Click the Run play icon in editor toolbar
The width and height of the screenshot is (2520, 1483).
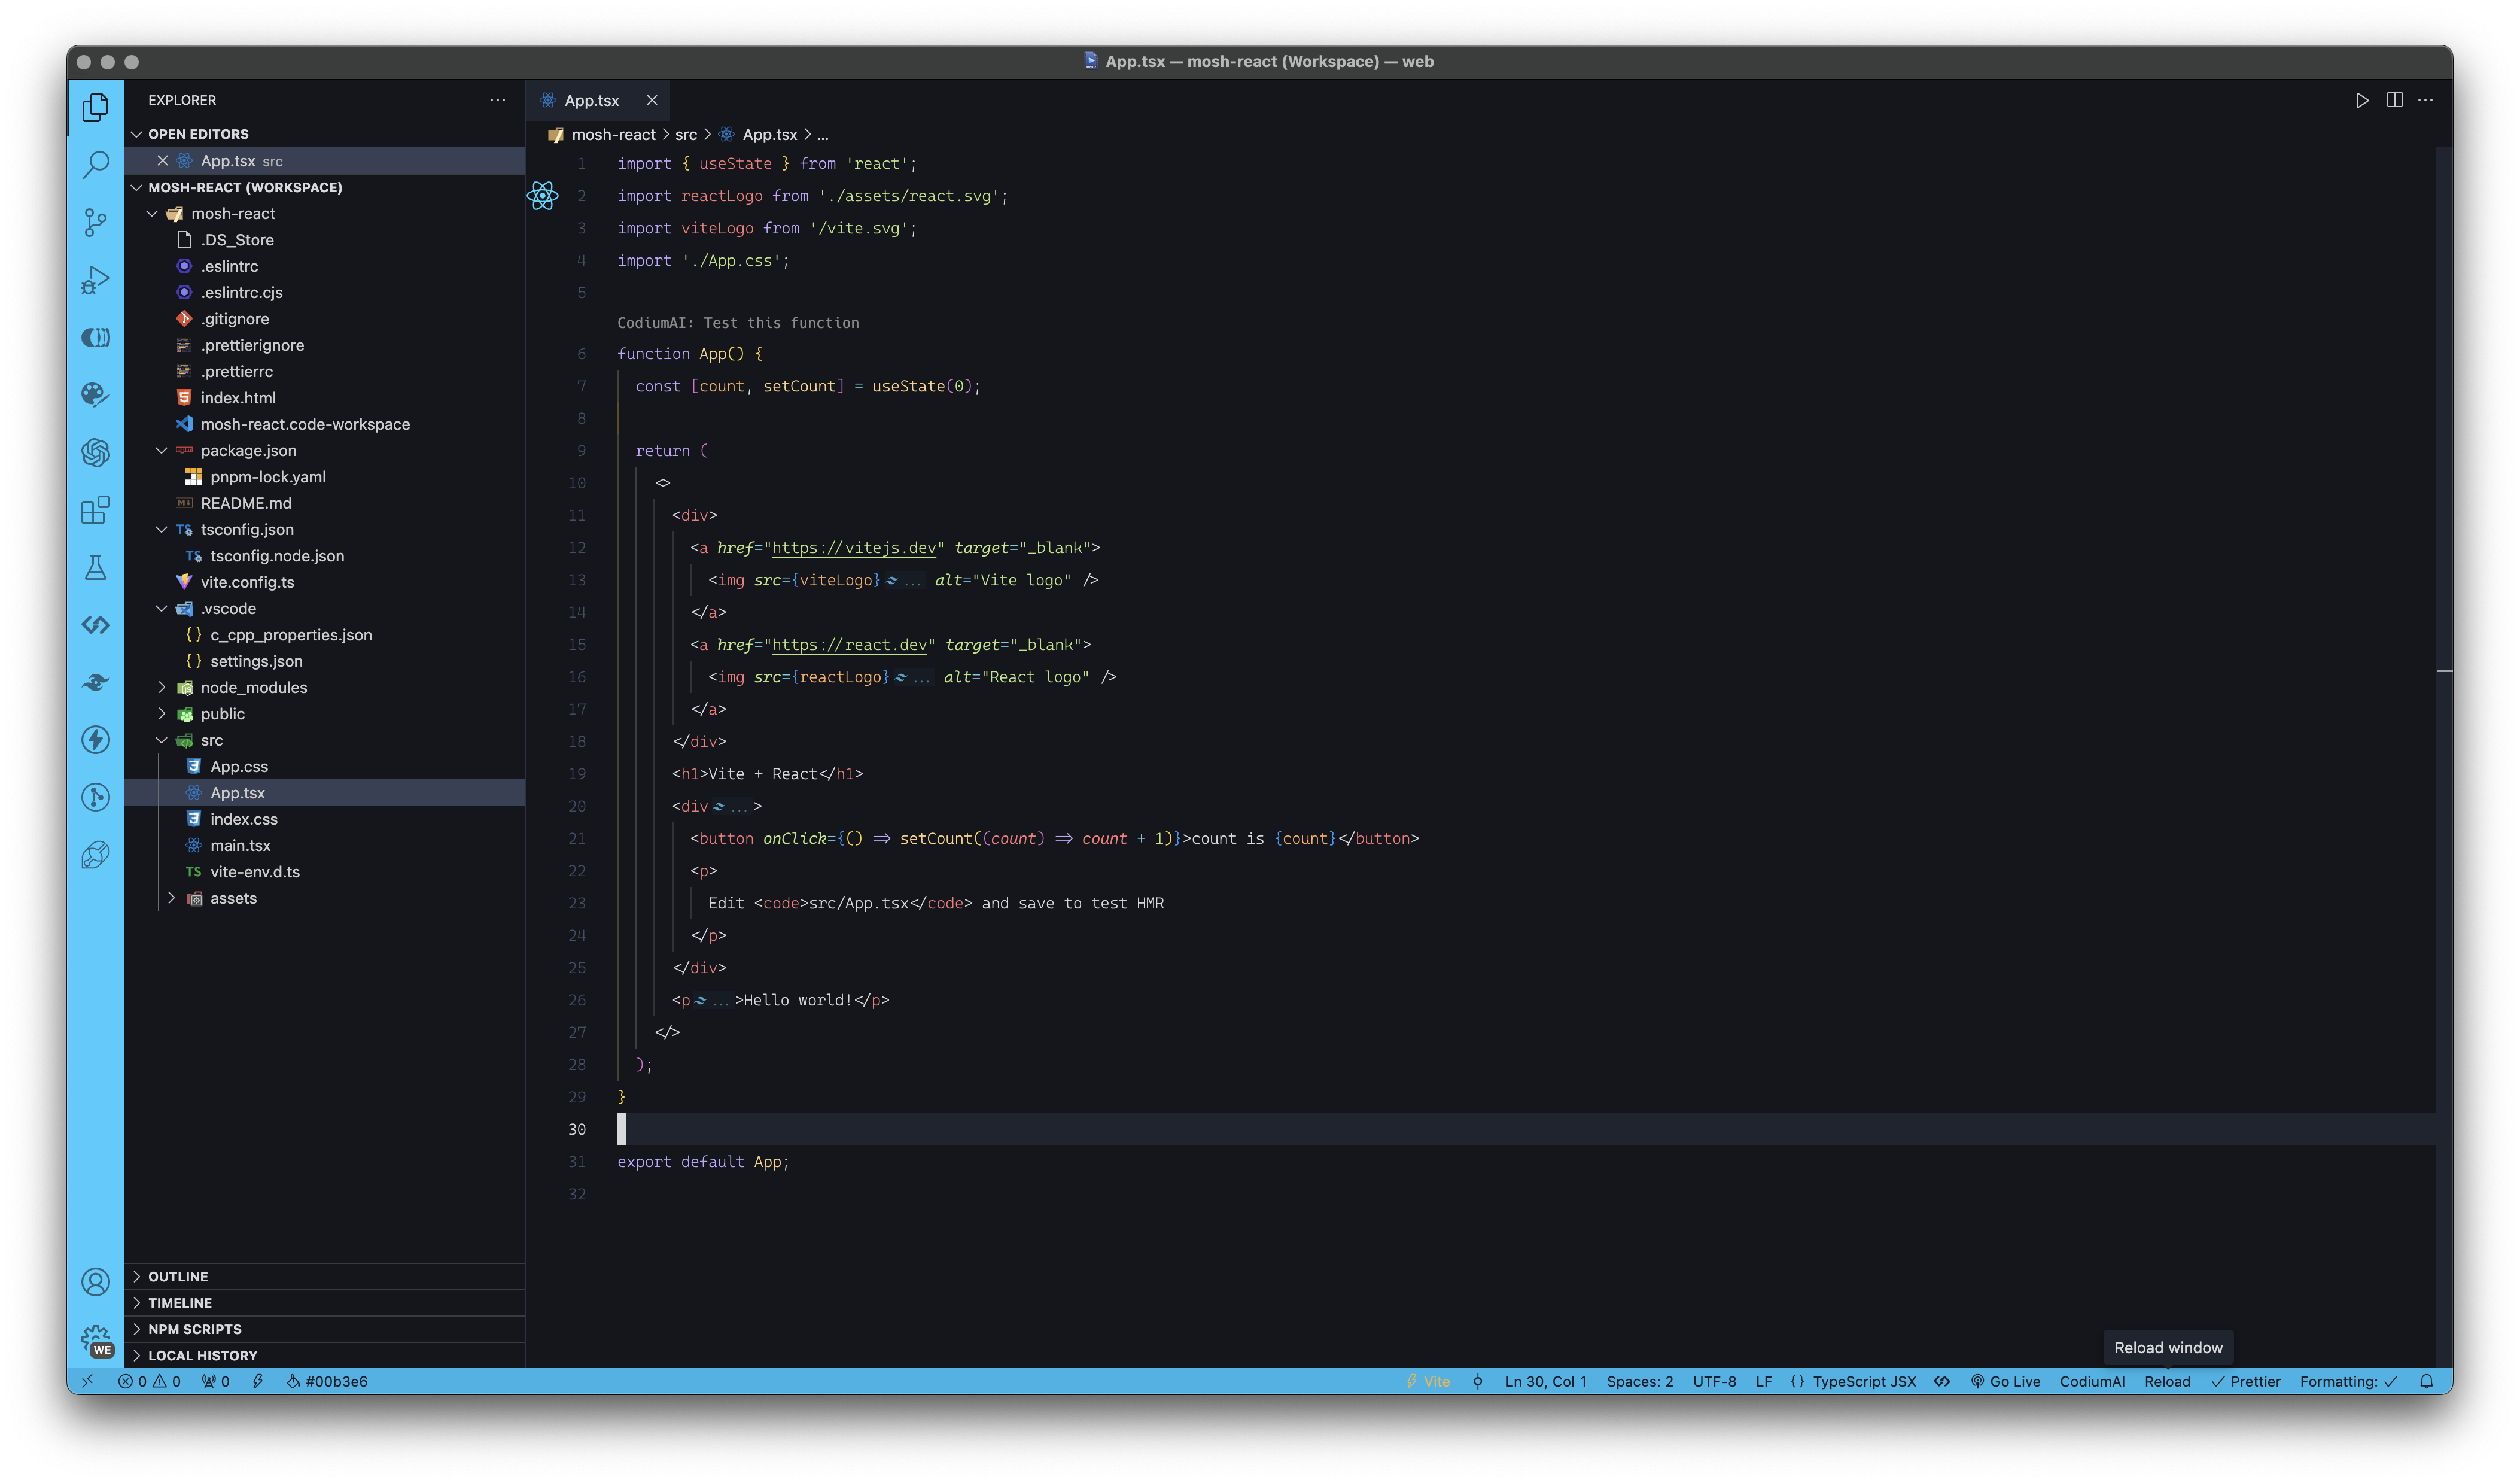click(2361, 100)
